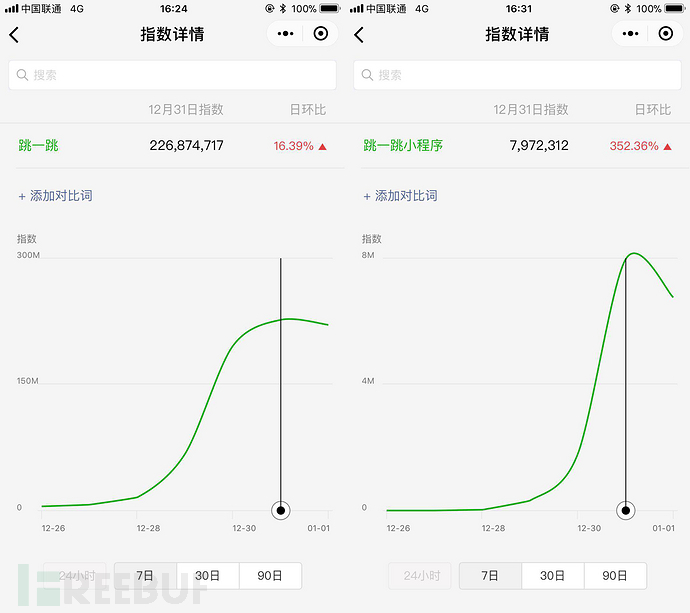Viewport: 690px width, 613px height.
Task: Select 30日 range in left chart
Action: [x=208, y=576]
